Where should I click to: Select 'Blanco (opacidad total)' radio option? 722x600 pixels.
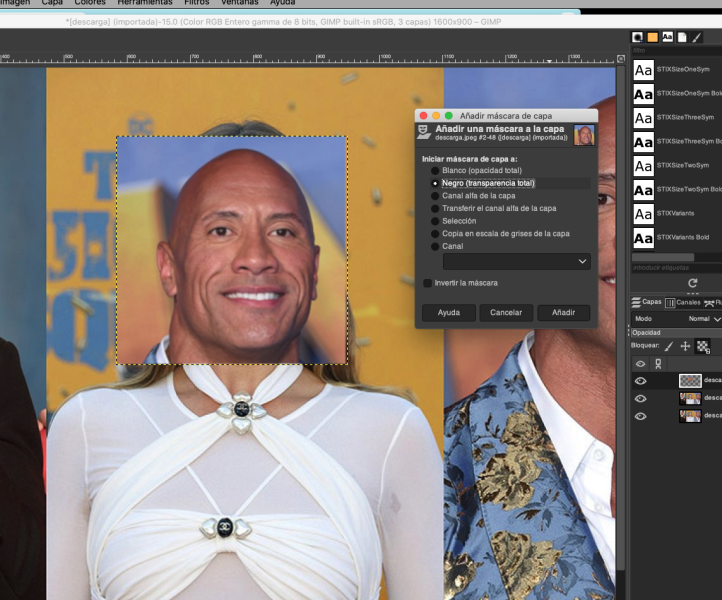[434, 171]
